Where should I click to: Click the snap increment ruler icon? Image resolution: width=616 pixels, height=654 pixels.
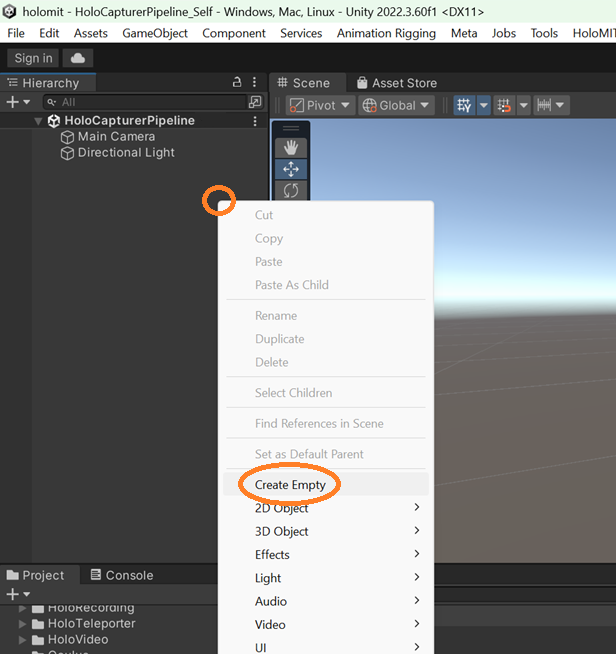(544, 105)
